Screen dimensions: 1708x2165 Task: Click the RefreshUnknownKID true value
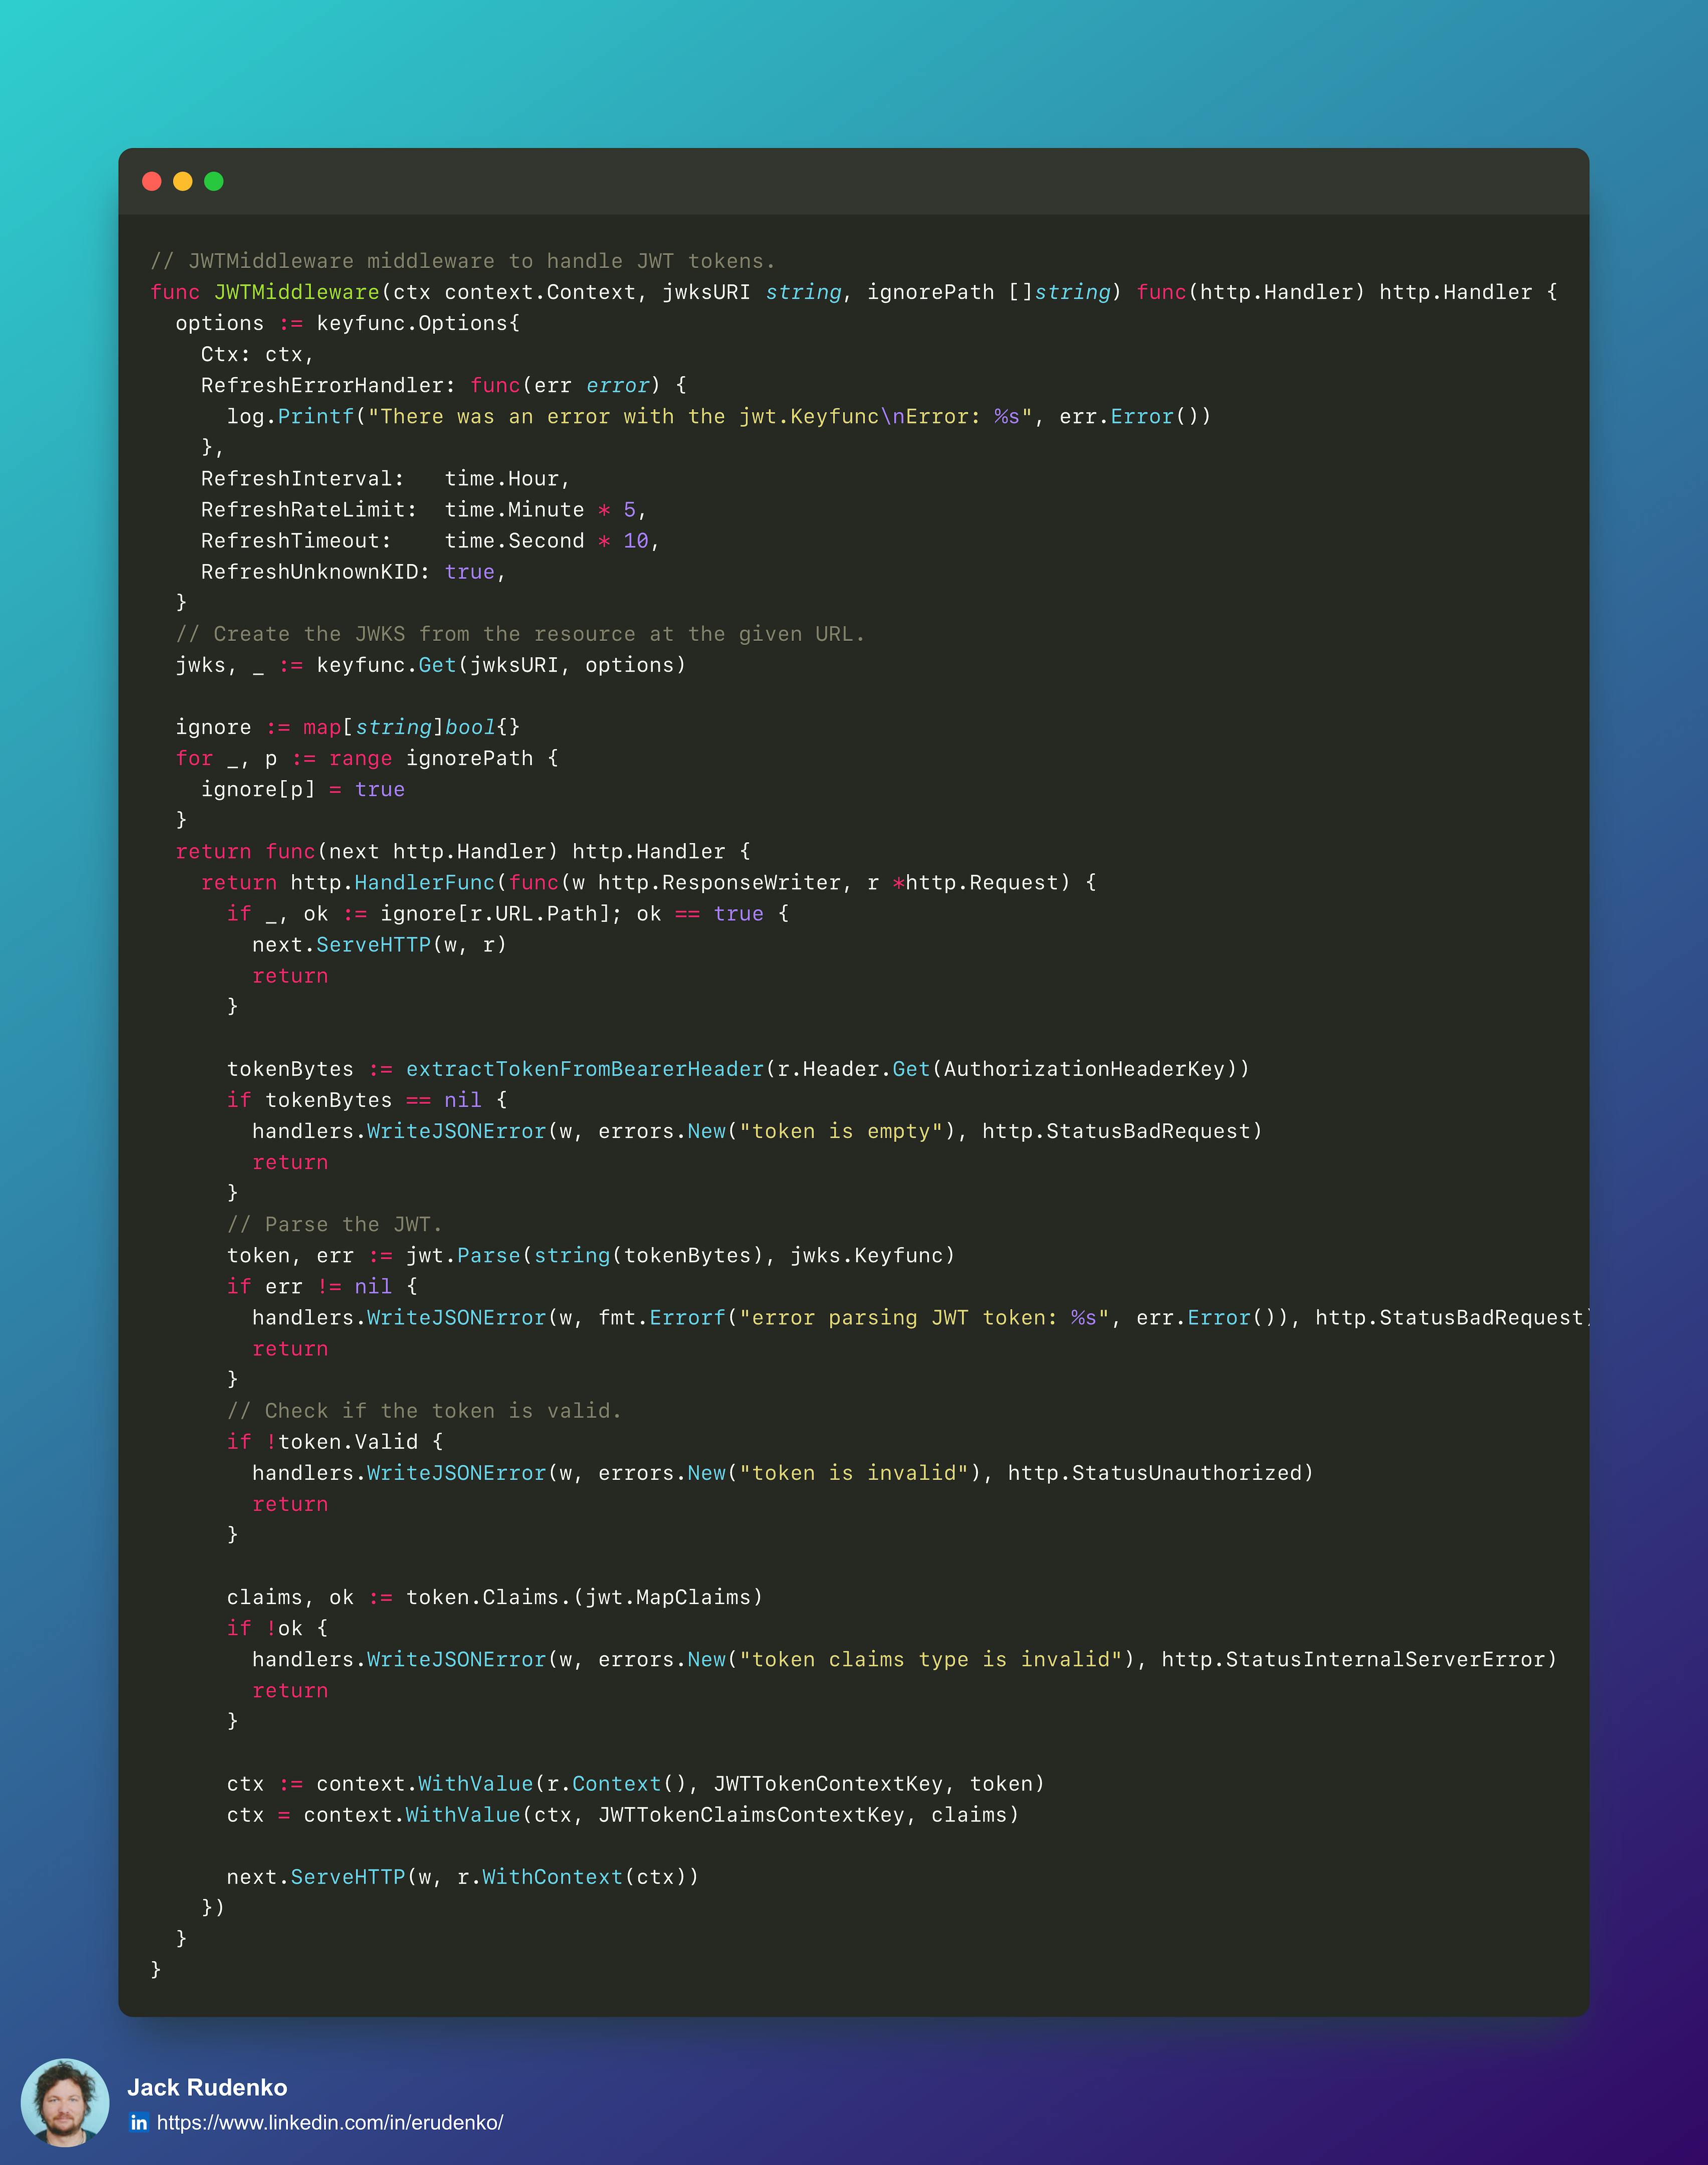click(x=469, y=572)
